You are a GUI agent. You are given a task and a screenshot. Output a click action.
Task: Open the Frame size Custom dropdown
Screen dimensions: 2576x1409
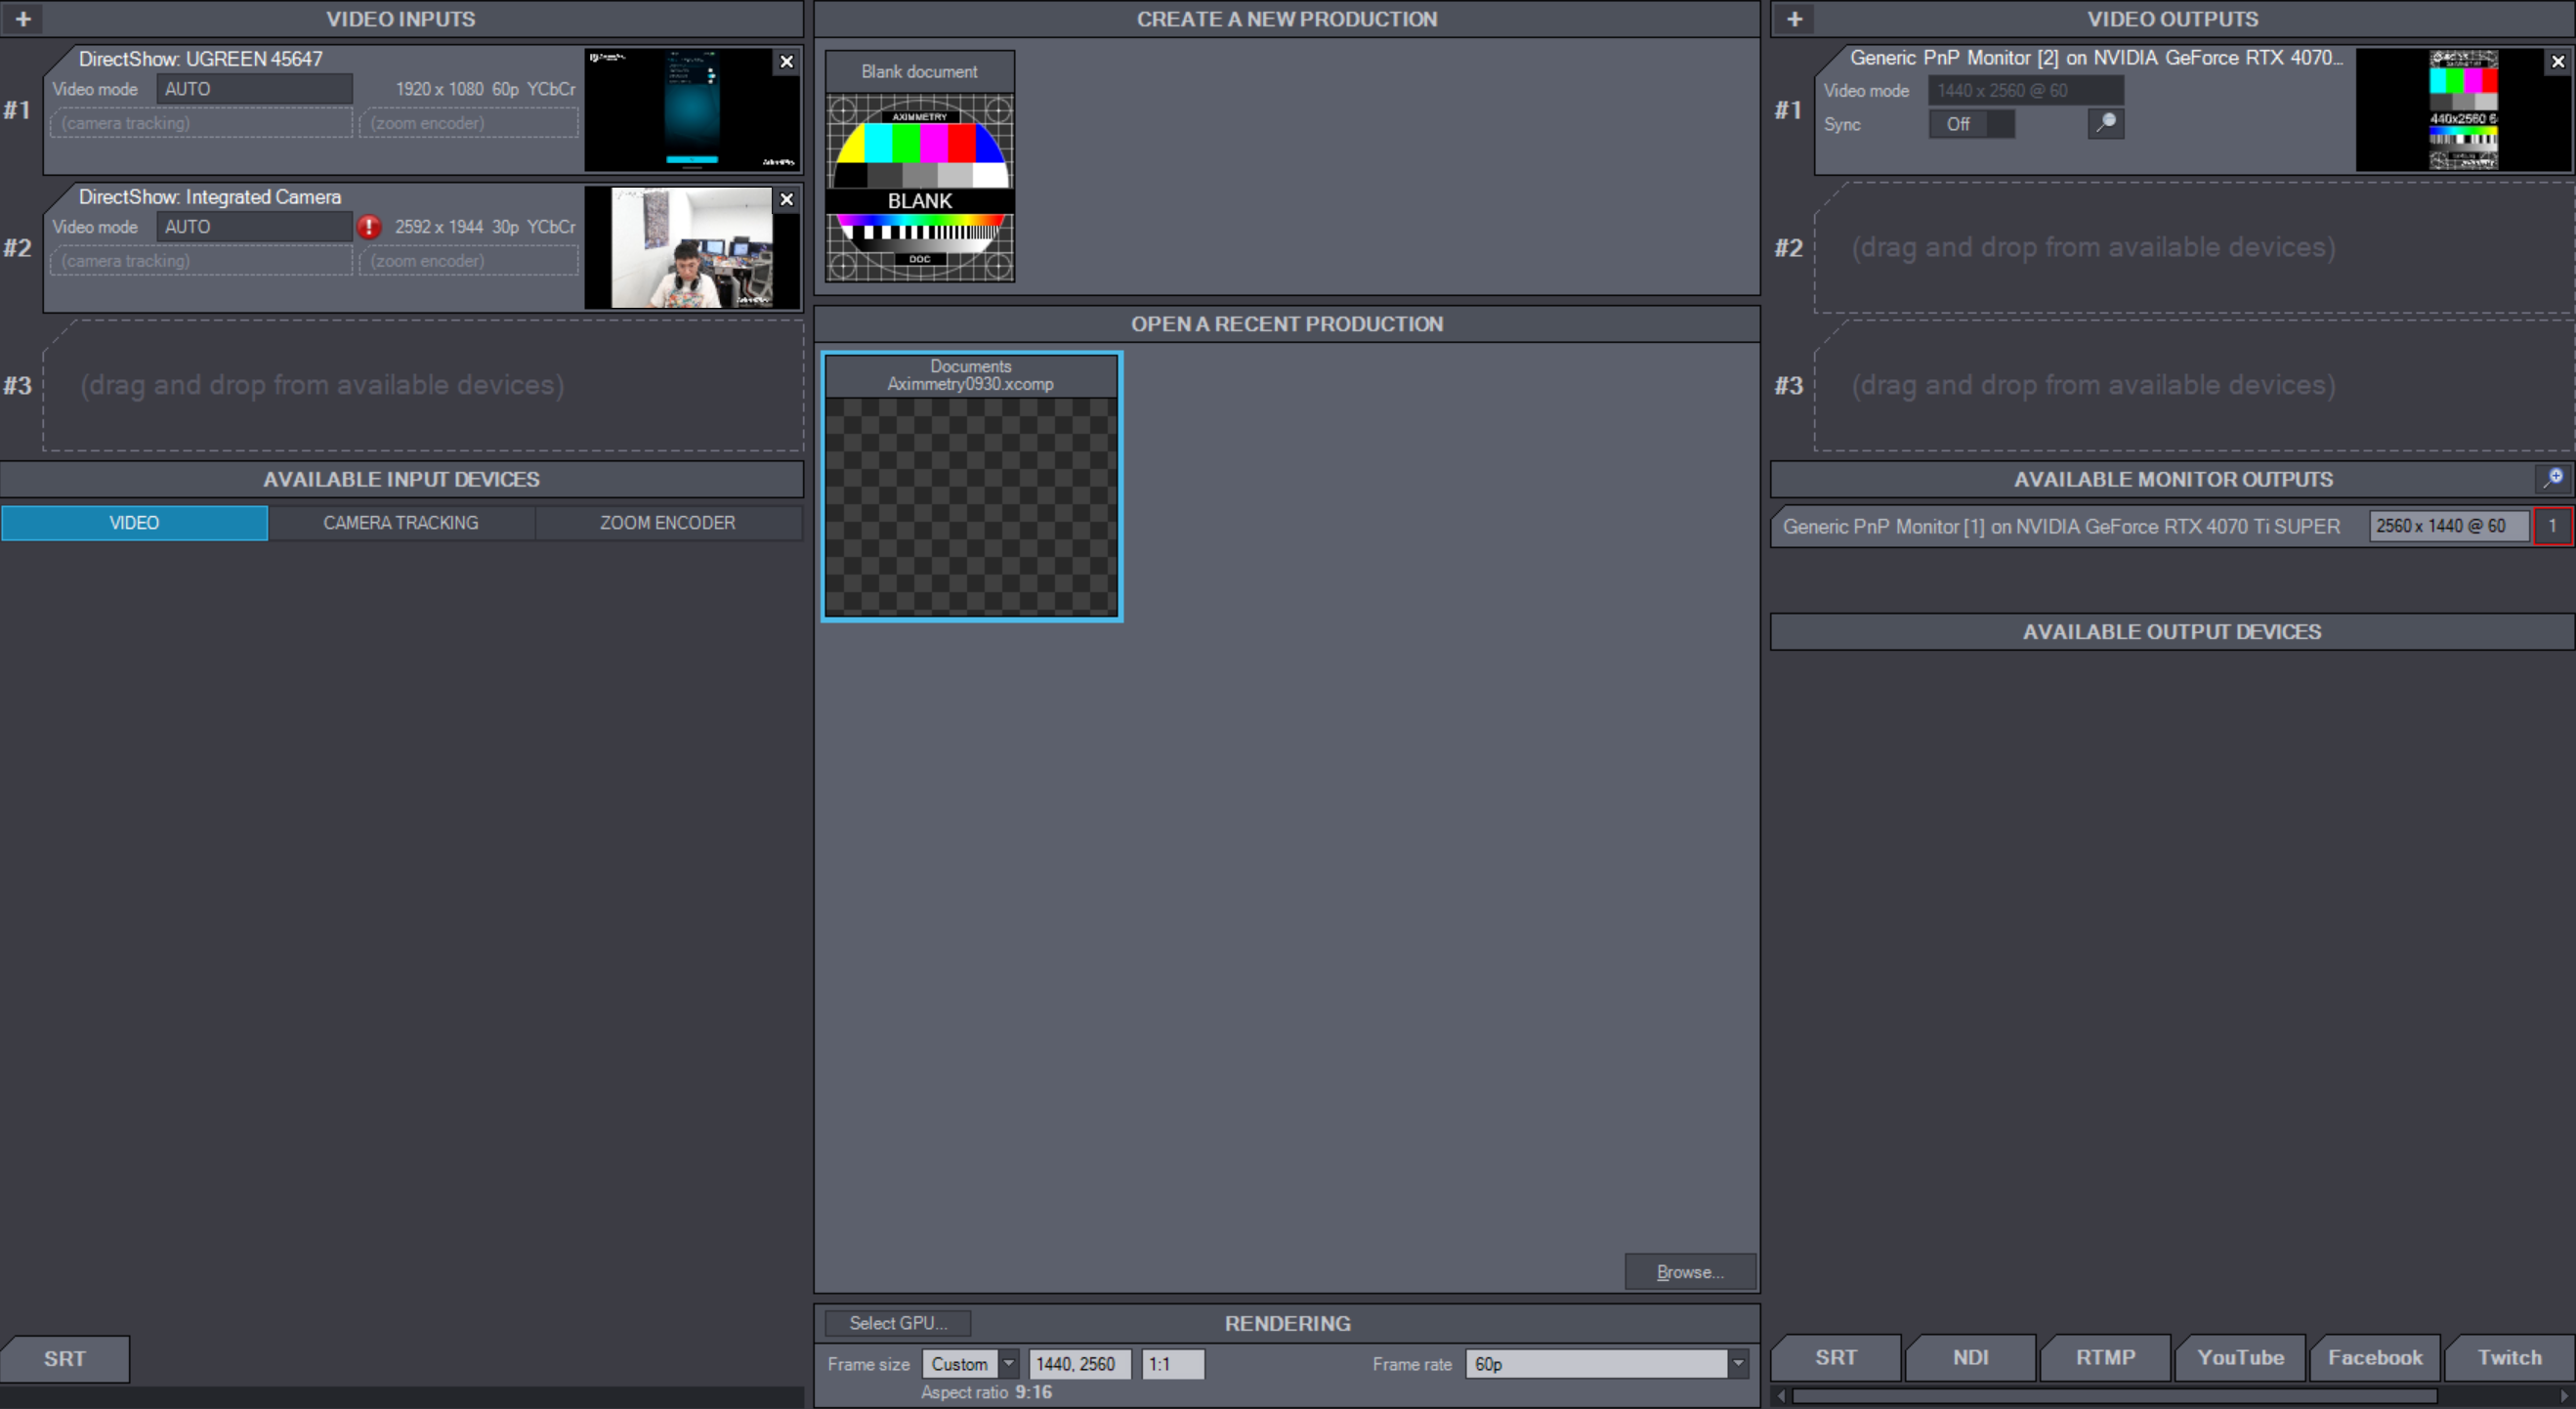1009,1364
